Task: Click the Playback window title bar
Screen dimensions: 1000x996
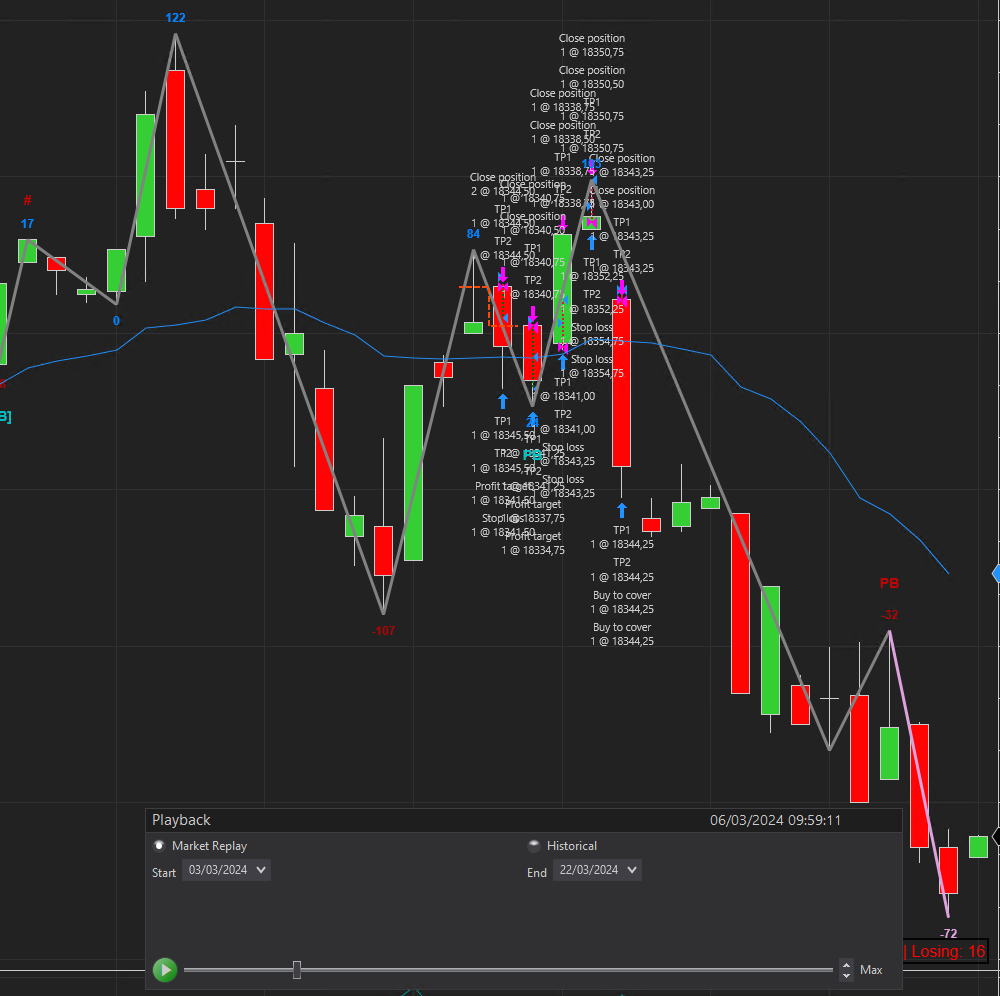Action: point(524,820)
